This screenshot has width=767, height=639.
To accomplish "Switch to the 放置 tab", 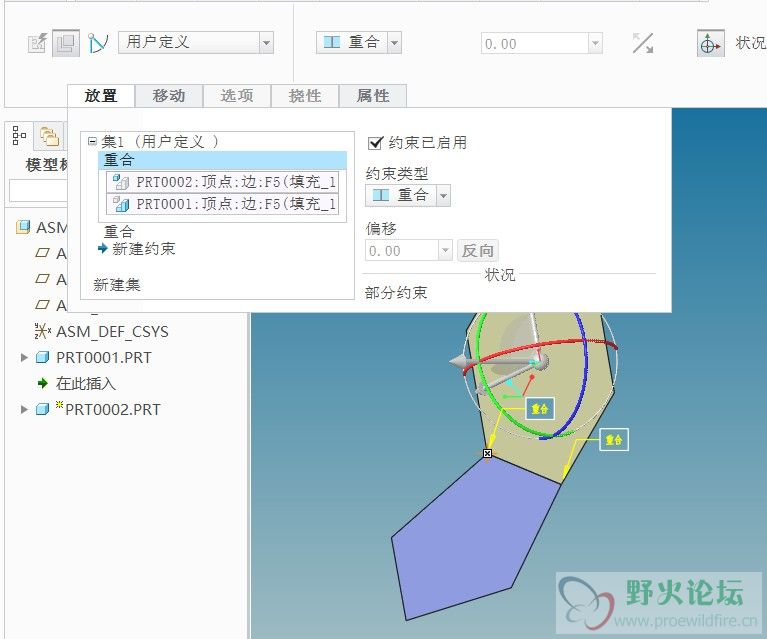I will [101, 95].
